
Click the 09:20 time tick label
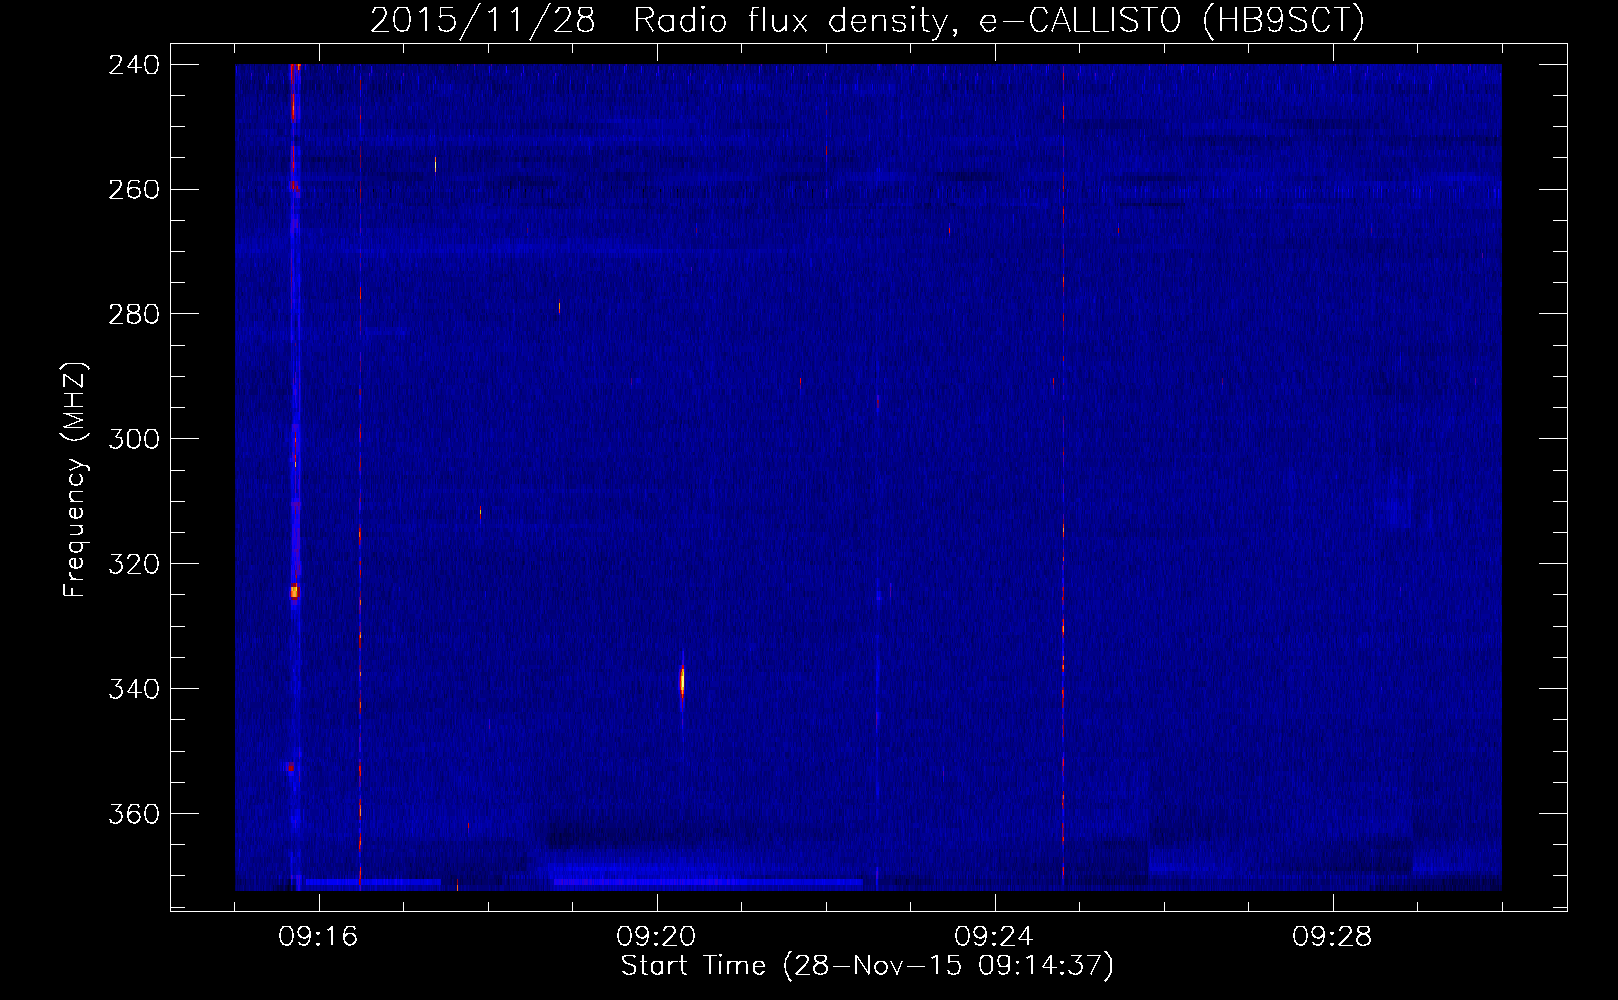(656, 937)
